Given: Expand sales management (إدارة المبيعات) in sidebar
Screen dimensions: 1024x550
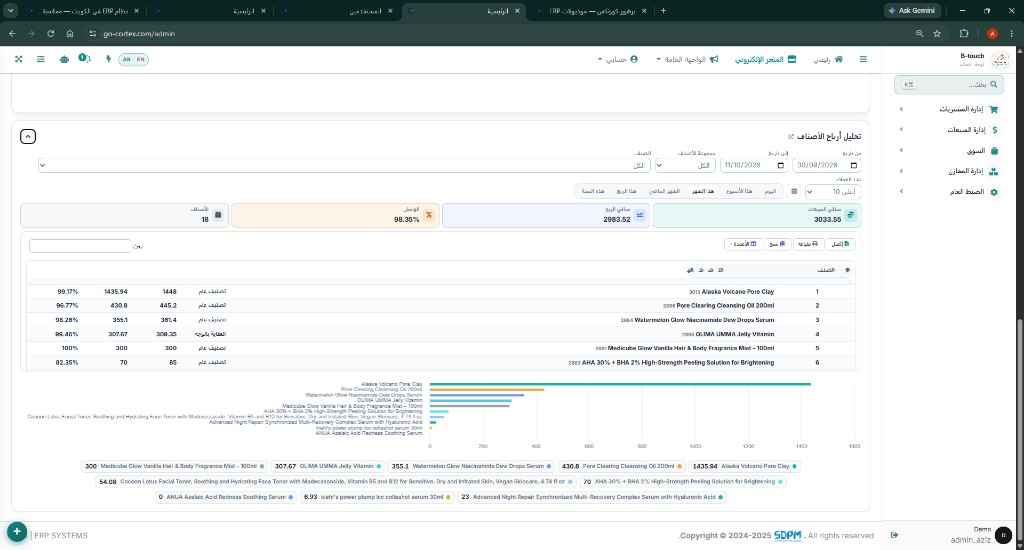Looking at the screenshot, I should click(950, 130).
